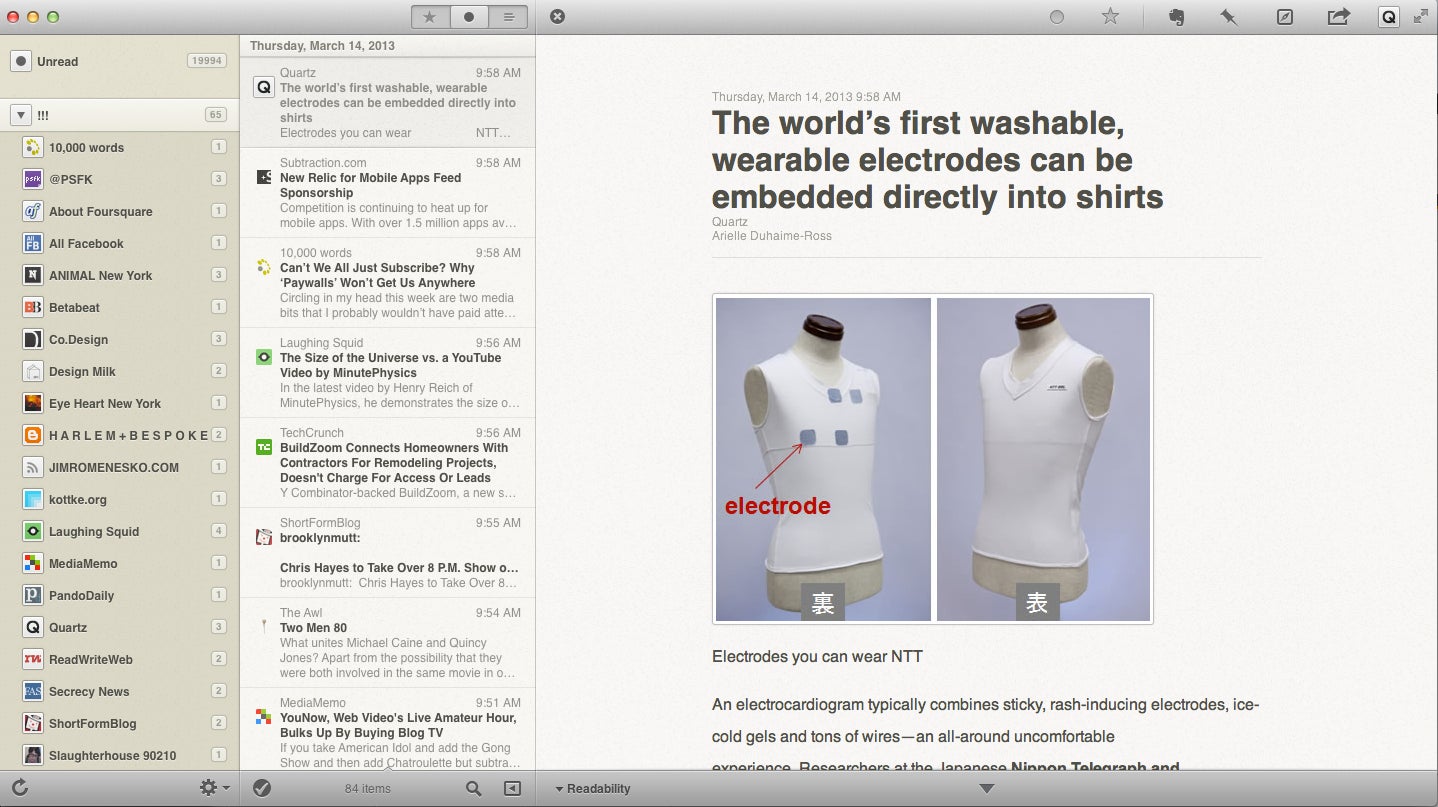Viewport: 1438px width, 807px height.
Task: Select the washable electrodes list entry
Action: coord(388,102)
